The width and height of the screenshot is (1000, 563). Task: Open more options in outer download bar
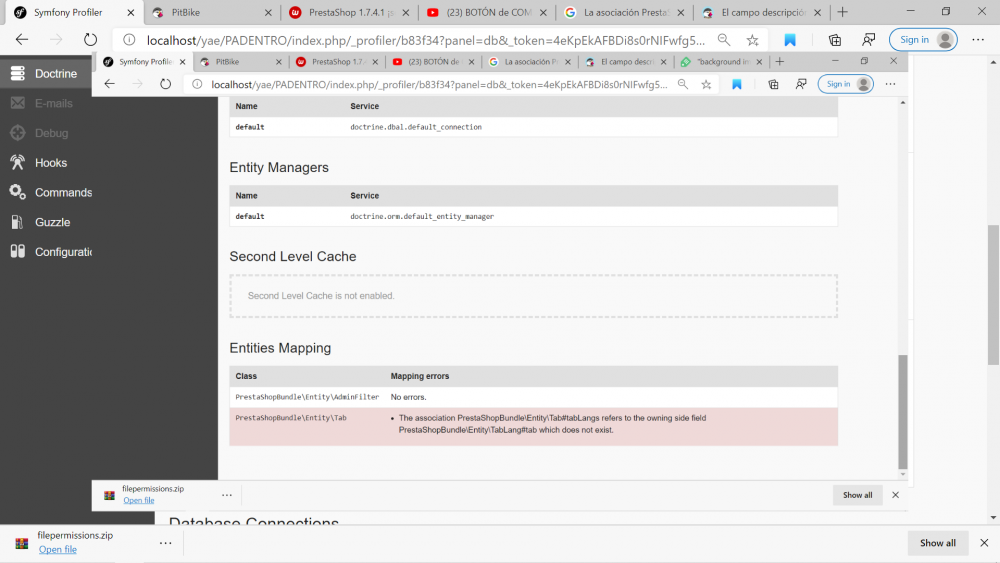click(165, 543)
